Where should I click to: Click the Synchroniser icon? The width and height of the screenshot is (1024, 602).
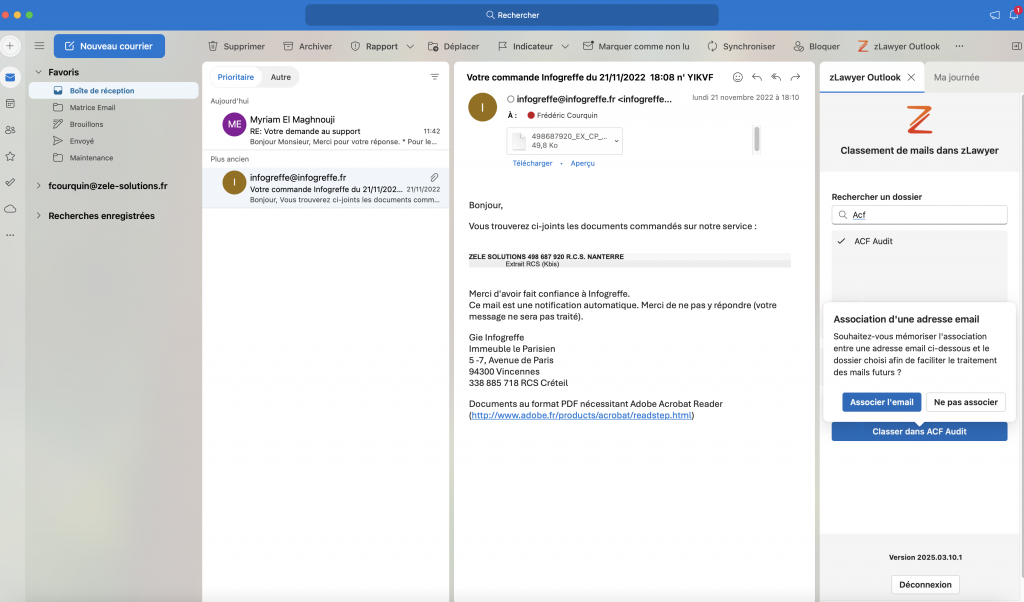coord(712,46)
